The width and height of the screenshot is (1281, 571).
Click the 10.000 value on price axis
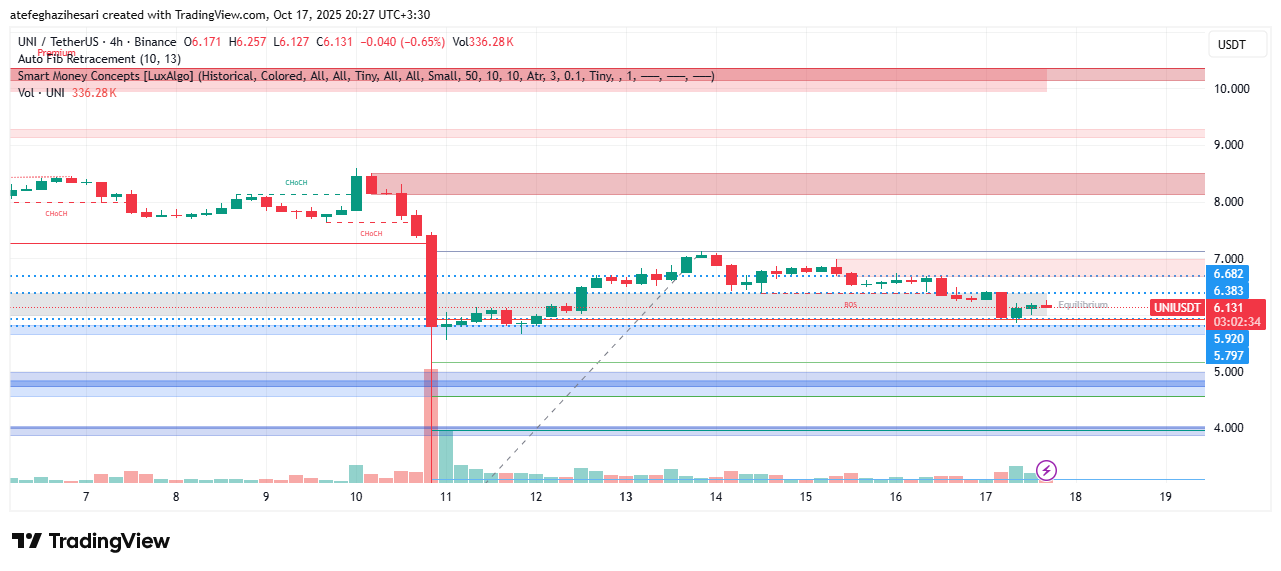[x=1231, y=88]
